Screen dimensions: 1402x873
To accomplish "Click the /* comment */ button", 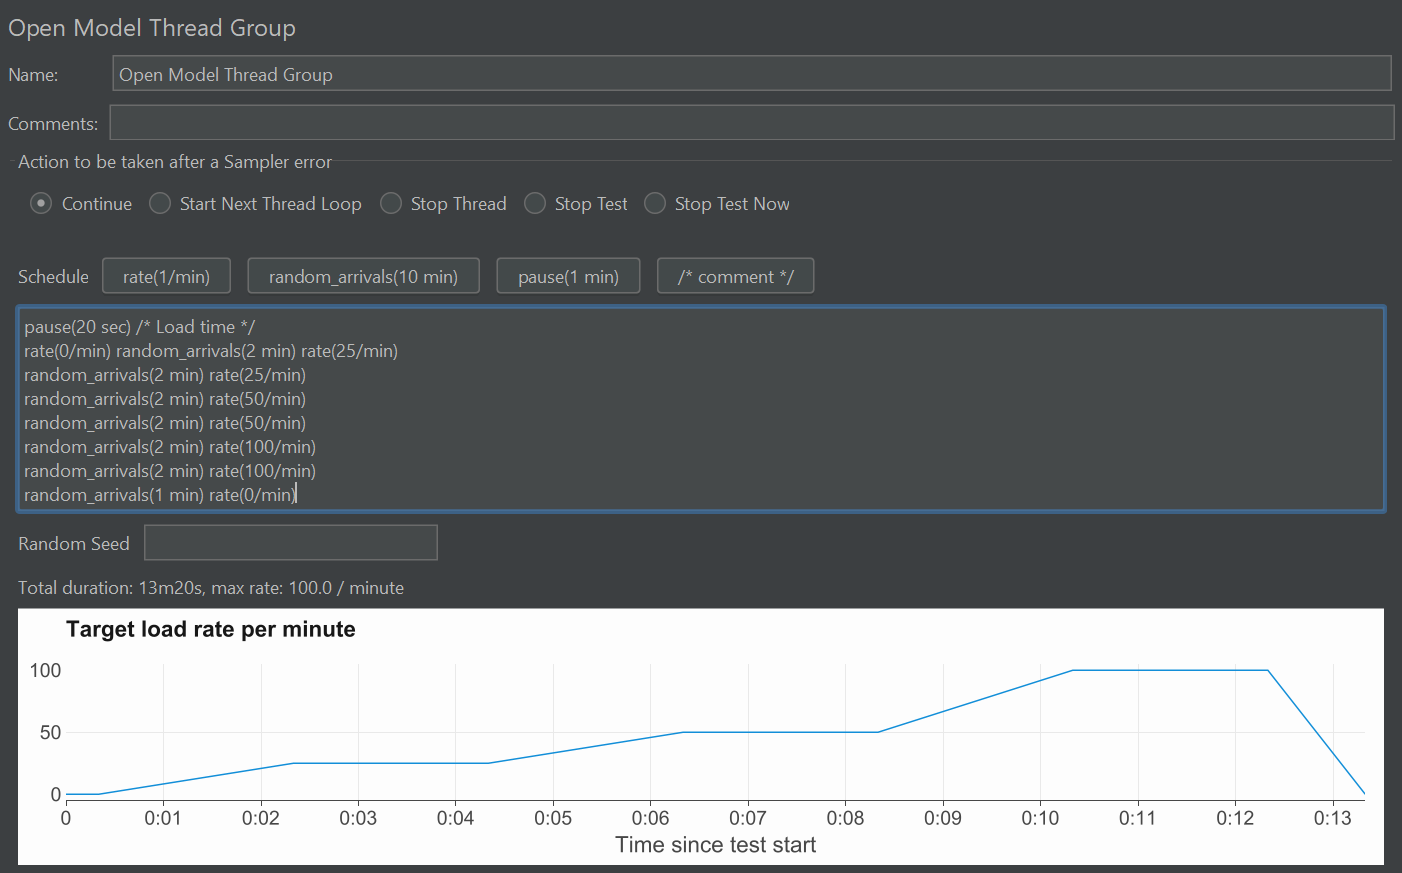I will click(x=735, y=277).
